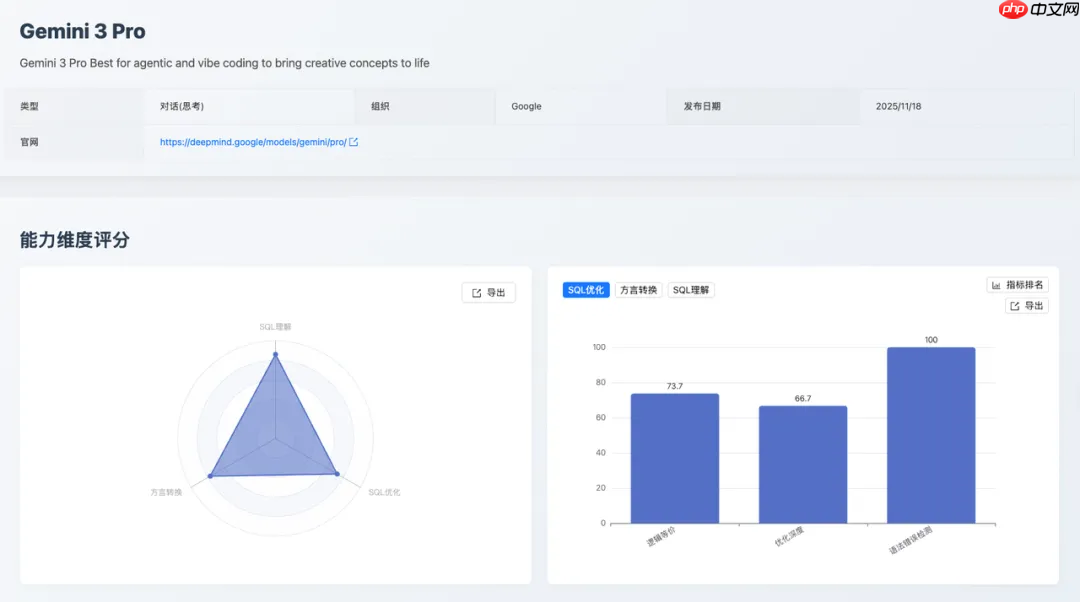Click the Google value in the 组织 field
The height and width of the screenshot is (602, 1080).
click(526, 105)
